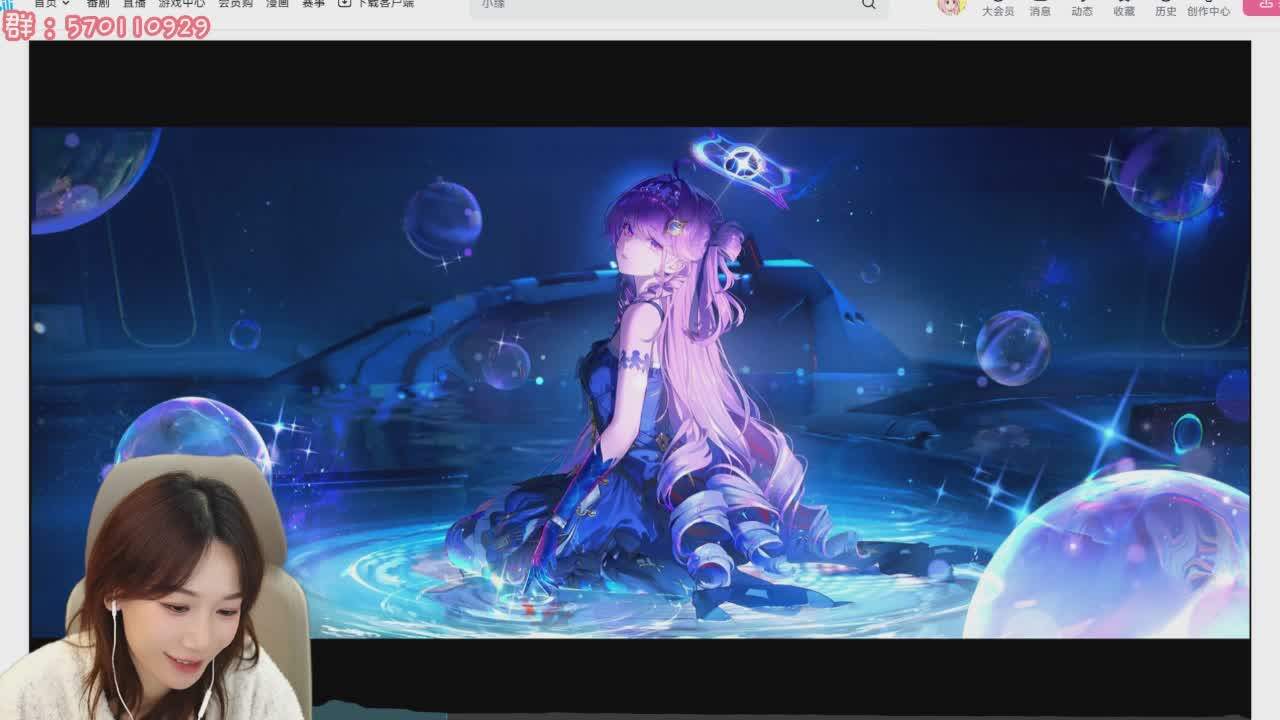Click the pink upload button
The width and height of the screenshot is (1280, 720).
(x=1262, y=6)
